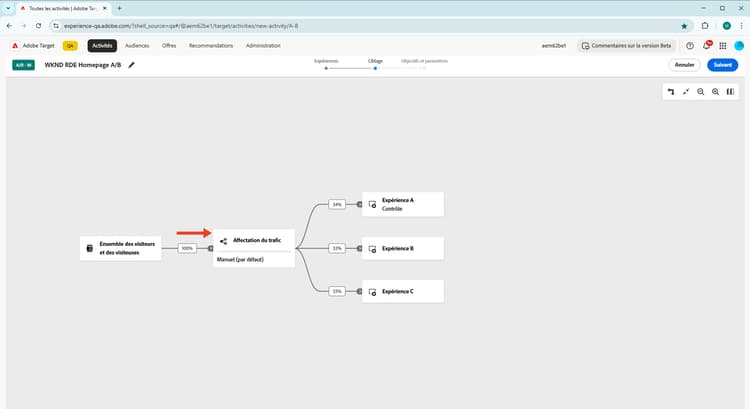This screenshot has height=409, width=750.
Task: Click the auto-layout canvas tool icon
Action: pyautogui.click(x=671, y=92)
